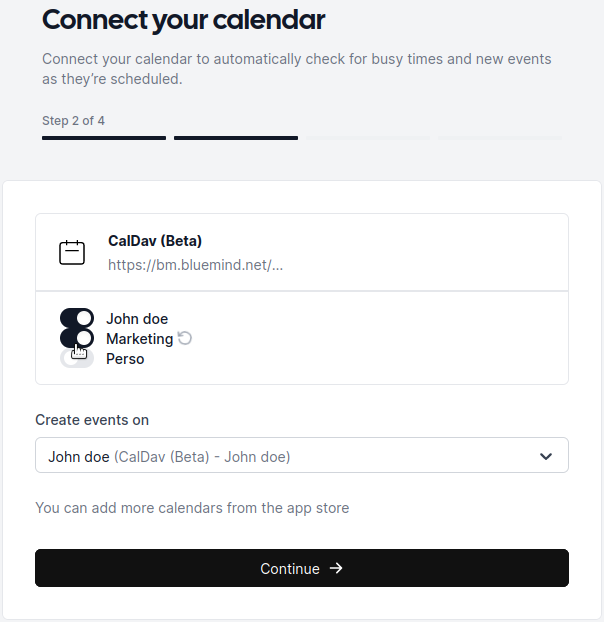Jump to the third progress step segment
The height and width of the screenshot is (622, 604).
(x=368, y=138)
